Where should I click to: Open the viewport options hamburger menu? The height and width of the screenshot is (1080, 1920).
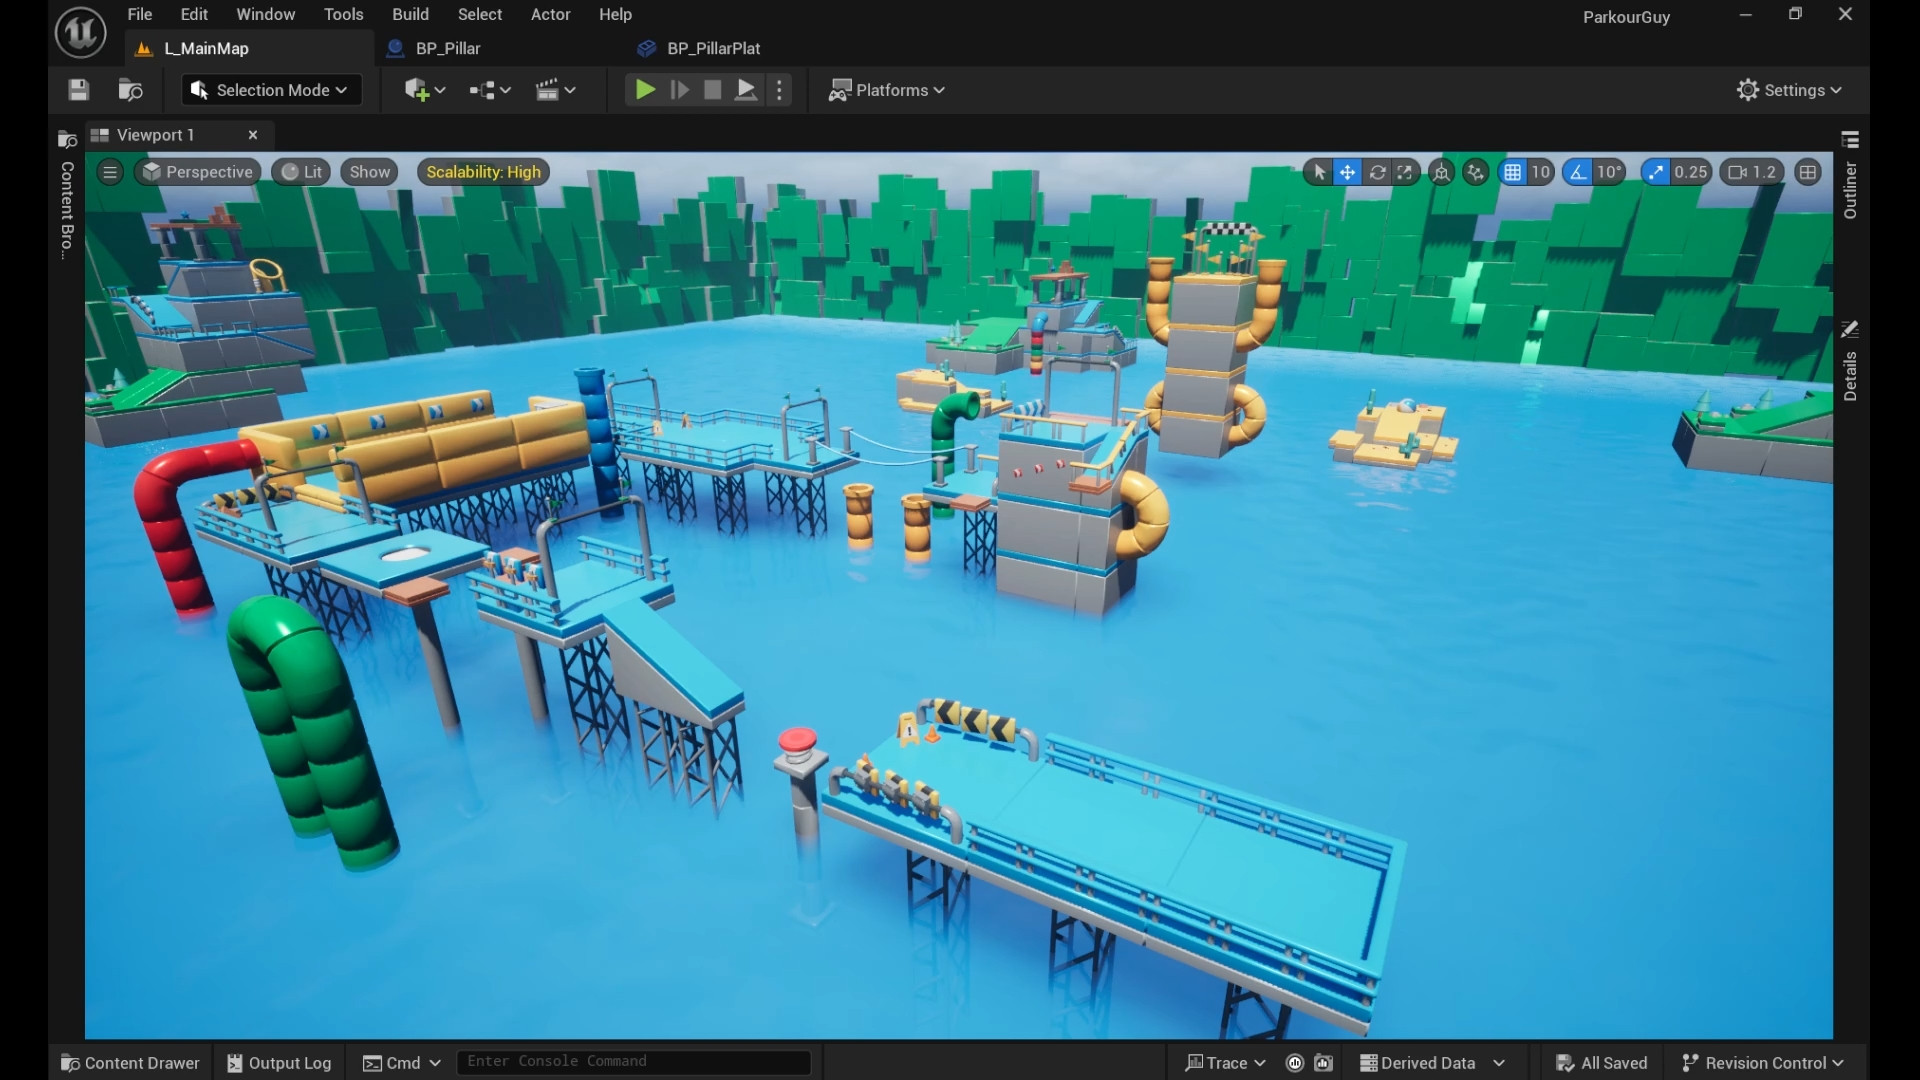pyautogui.click(x=110, y=172)
